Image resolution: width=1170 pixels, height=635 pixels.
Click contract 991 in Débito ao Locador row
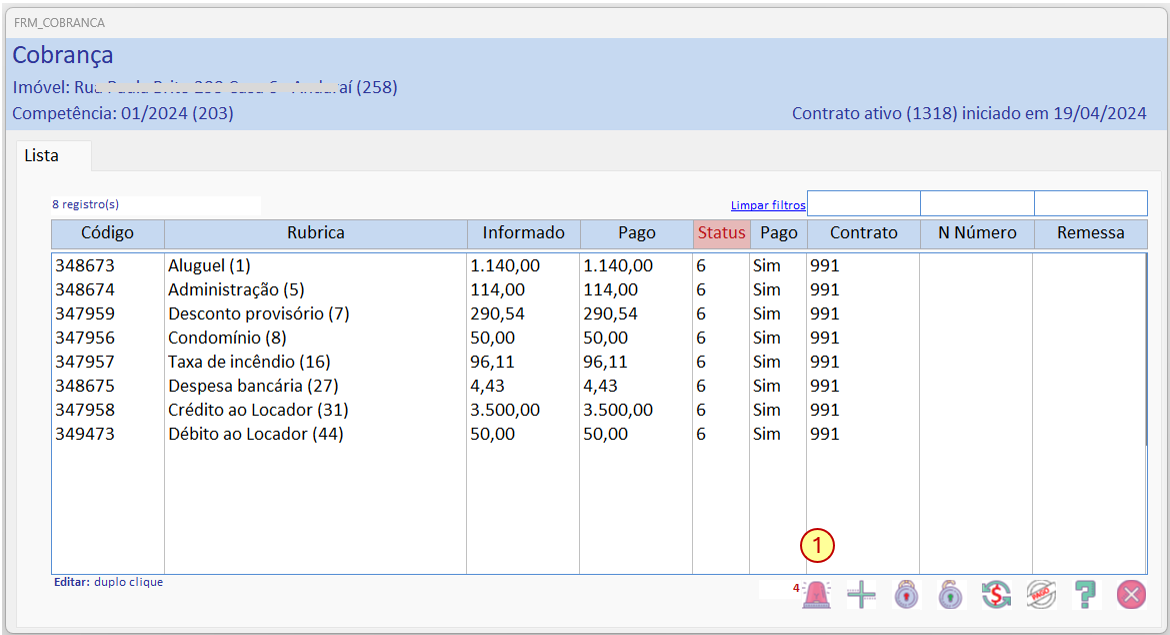point(825,434)
